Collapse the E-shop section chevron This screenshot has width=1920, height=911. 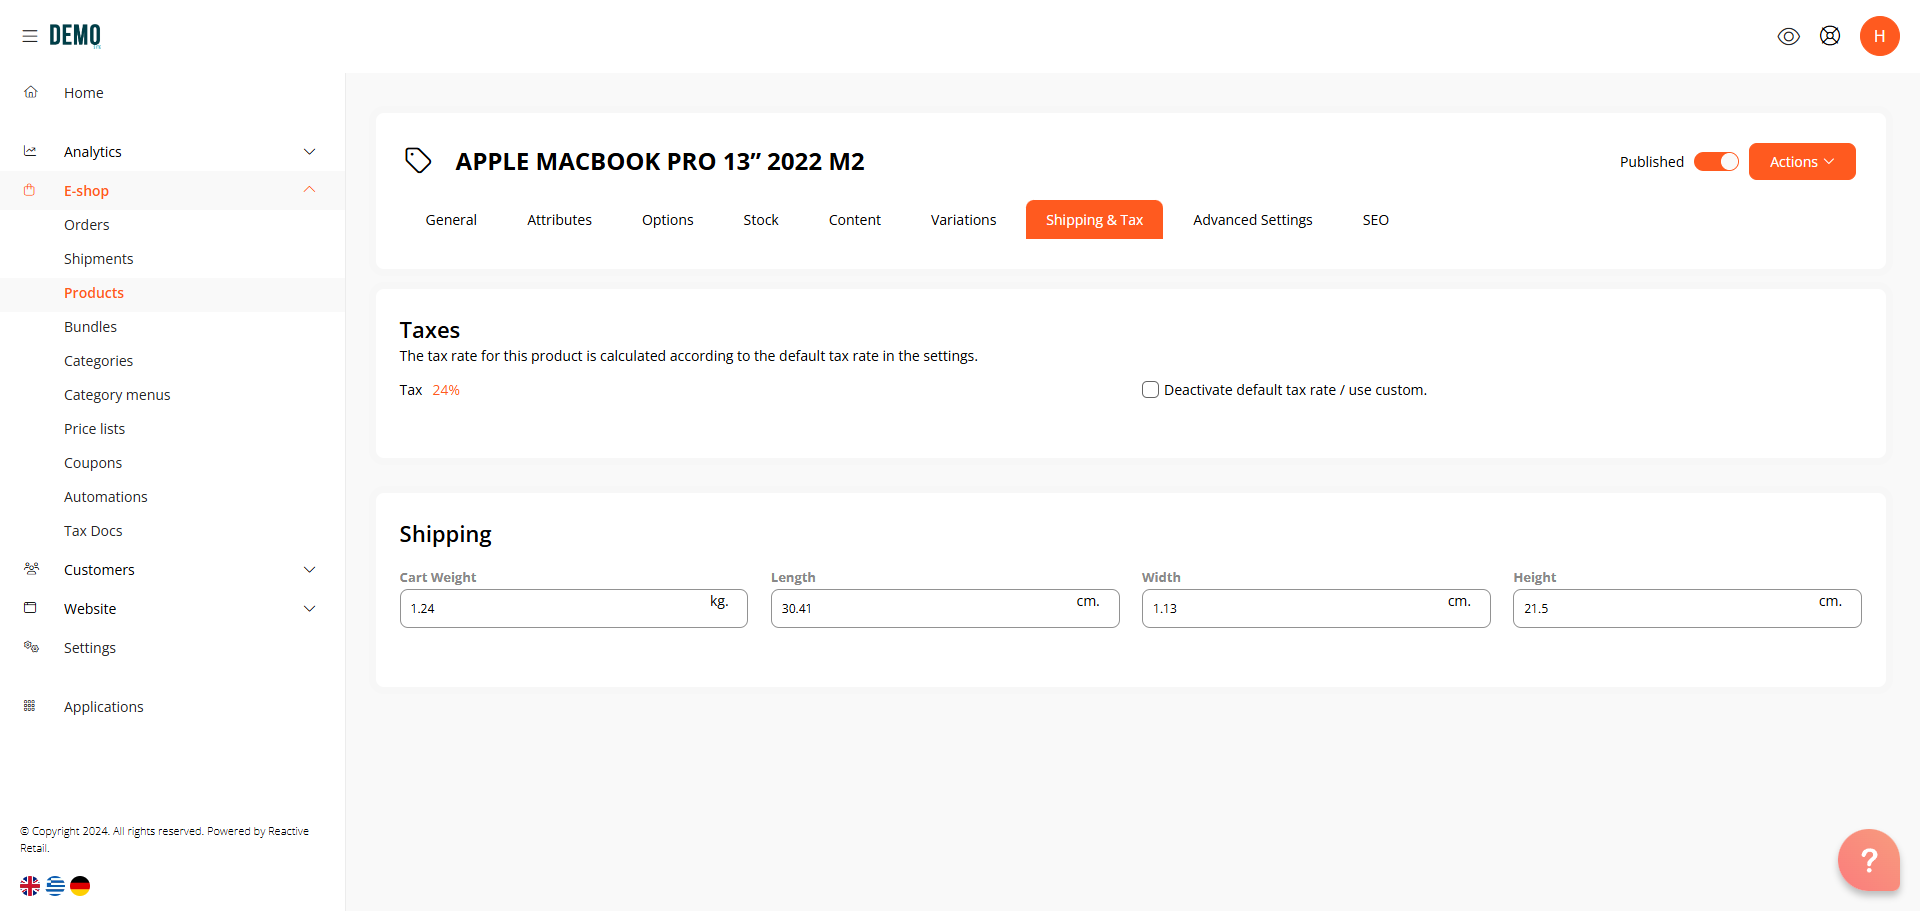click(310, 190)
